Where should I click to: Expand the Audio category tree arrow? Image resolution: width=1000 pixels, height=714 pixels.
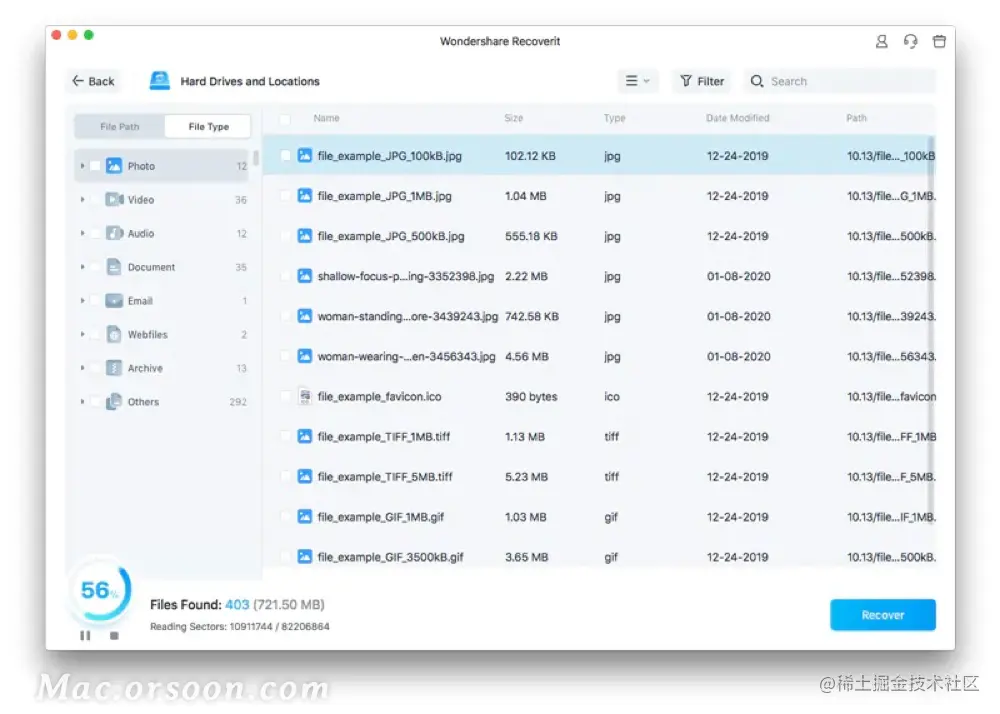point(82,233)
